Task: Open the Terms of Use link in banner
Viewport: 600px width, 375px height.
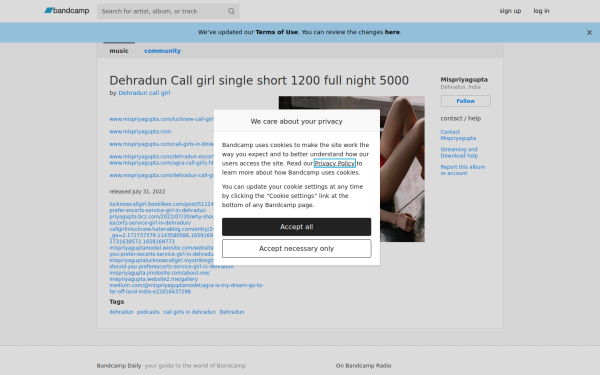Action: (x=276, y=32)
